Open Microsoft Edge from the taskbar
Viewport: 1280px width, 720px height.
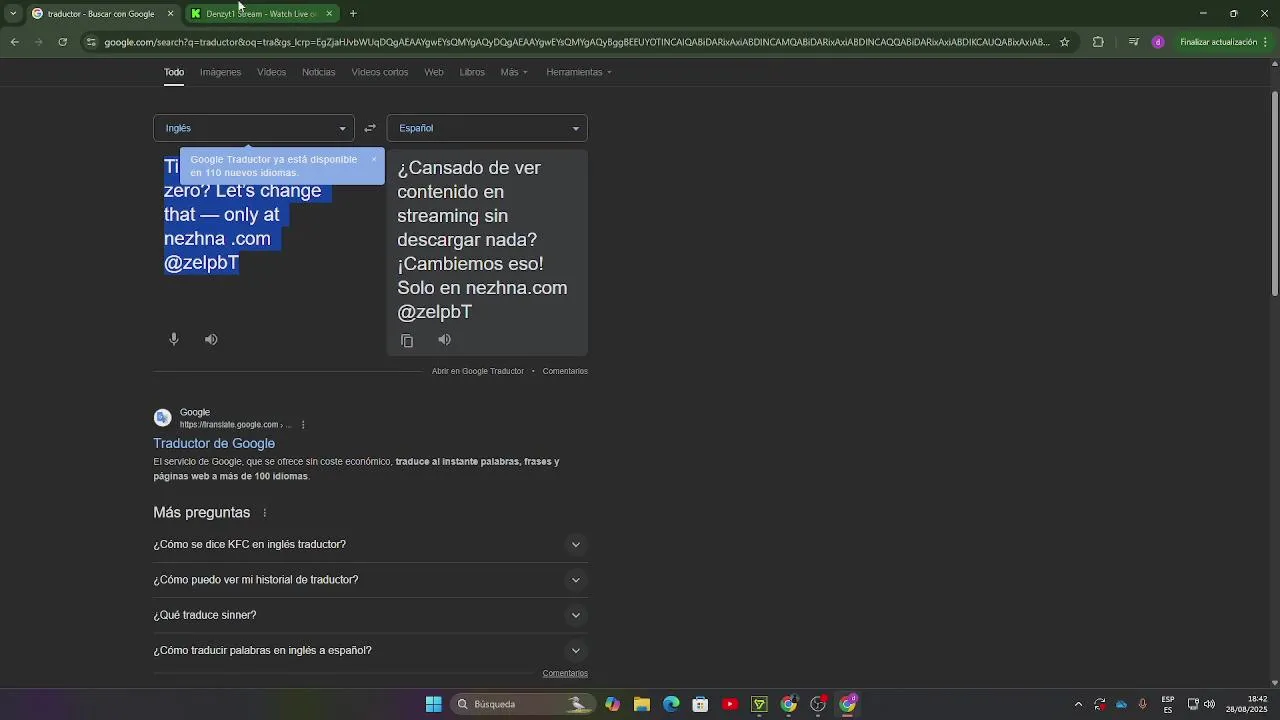[671, 704]
